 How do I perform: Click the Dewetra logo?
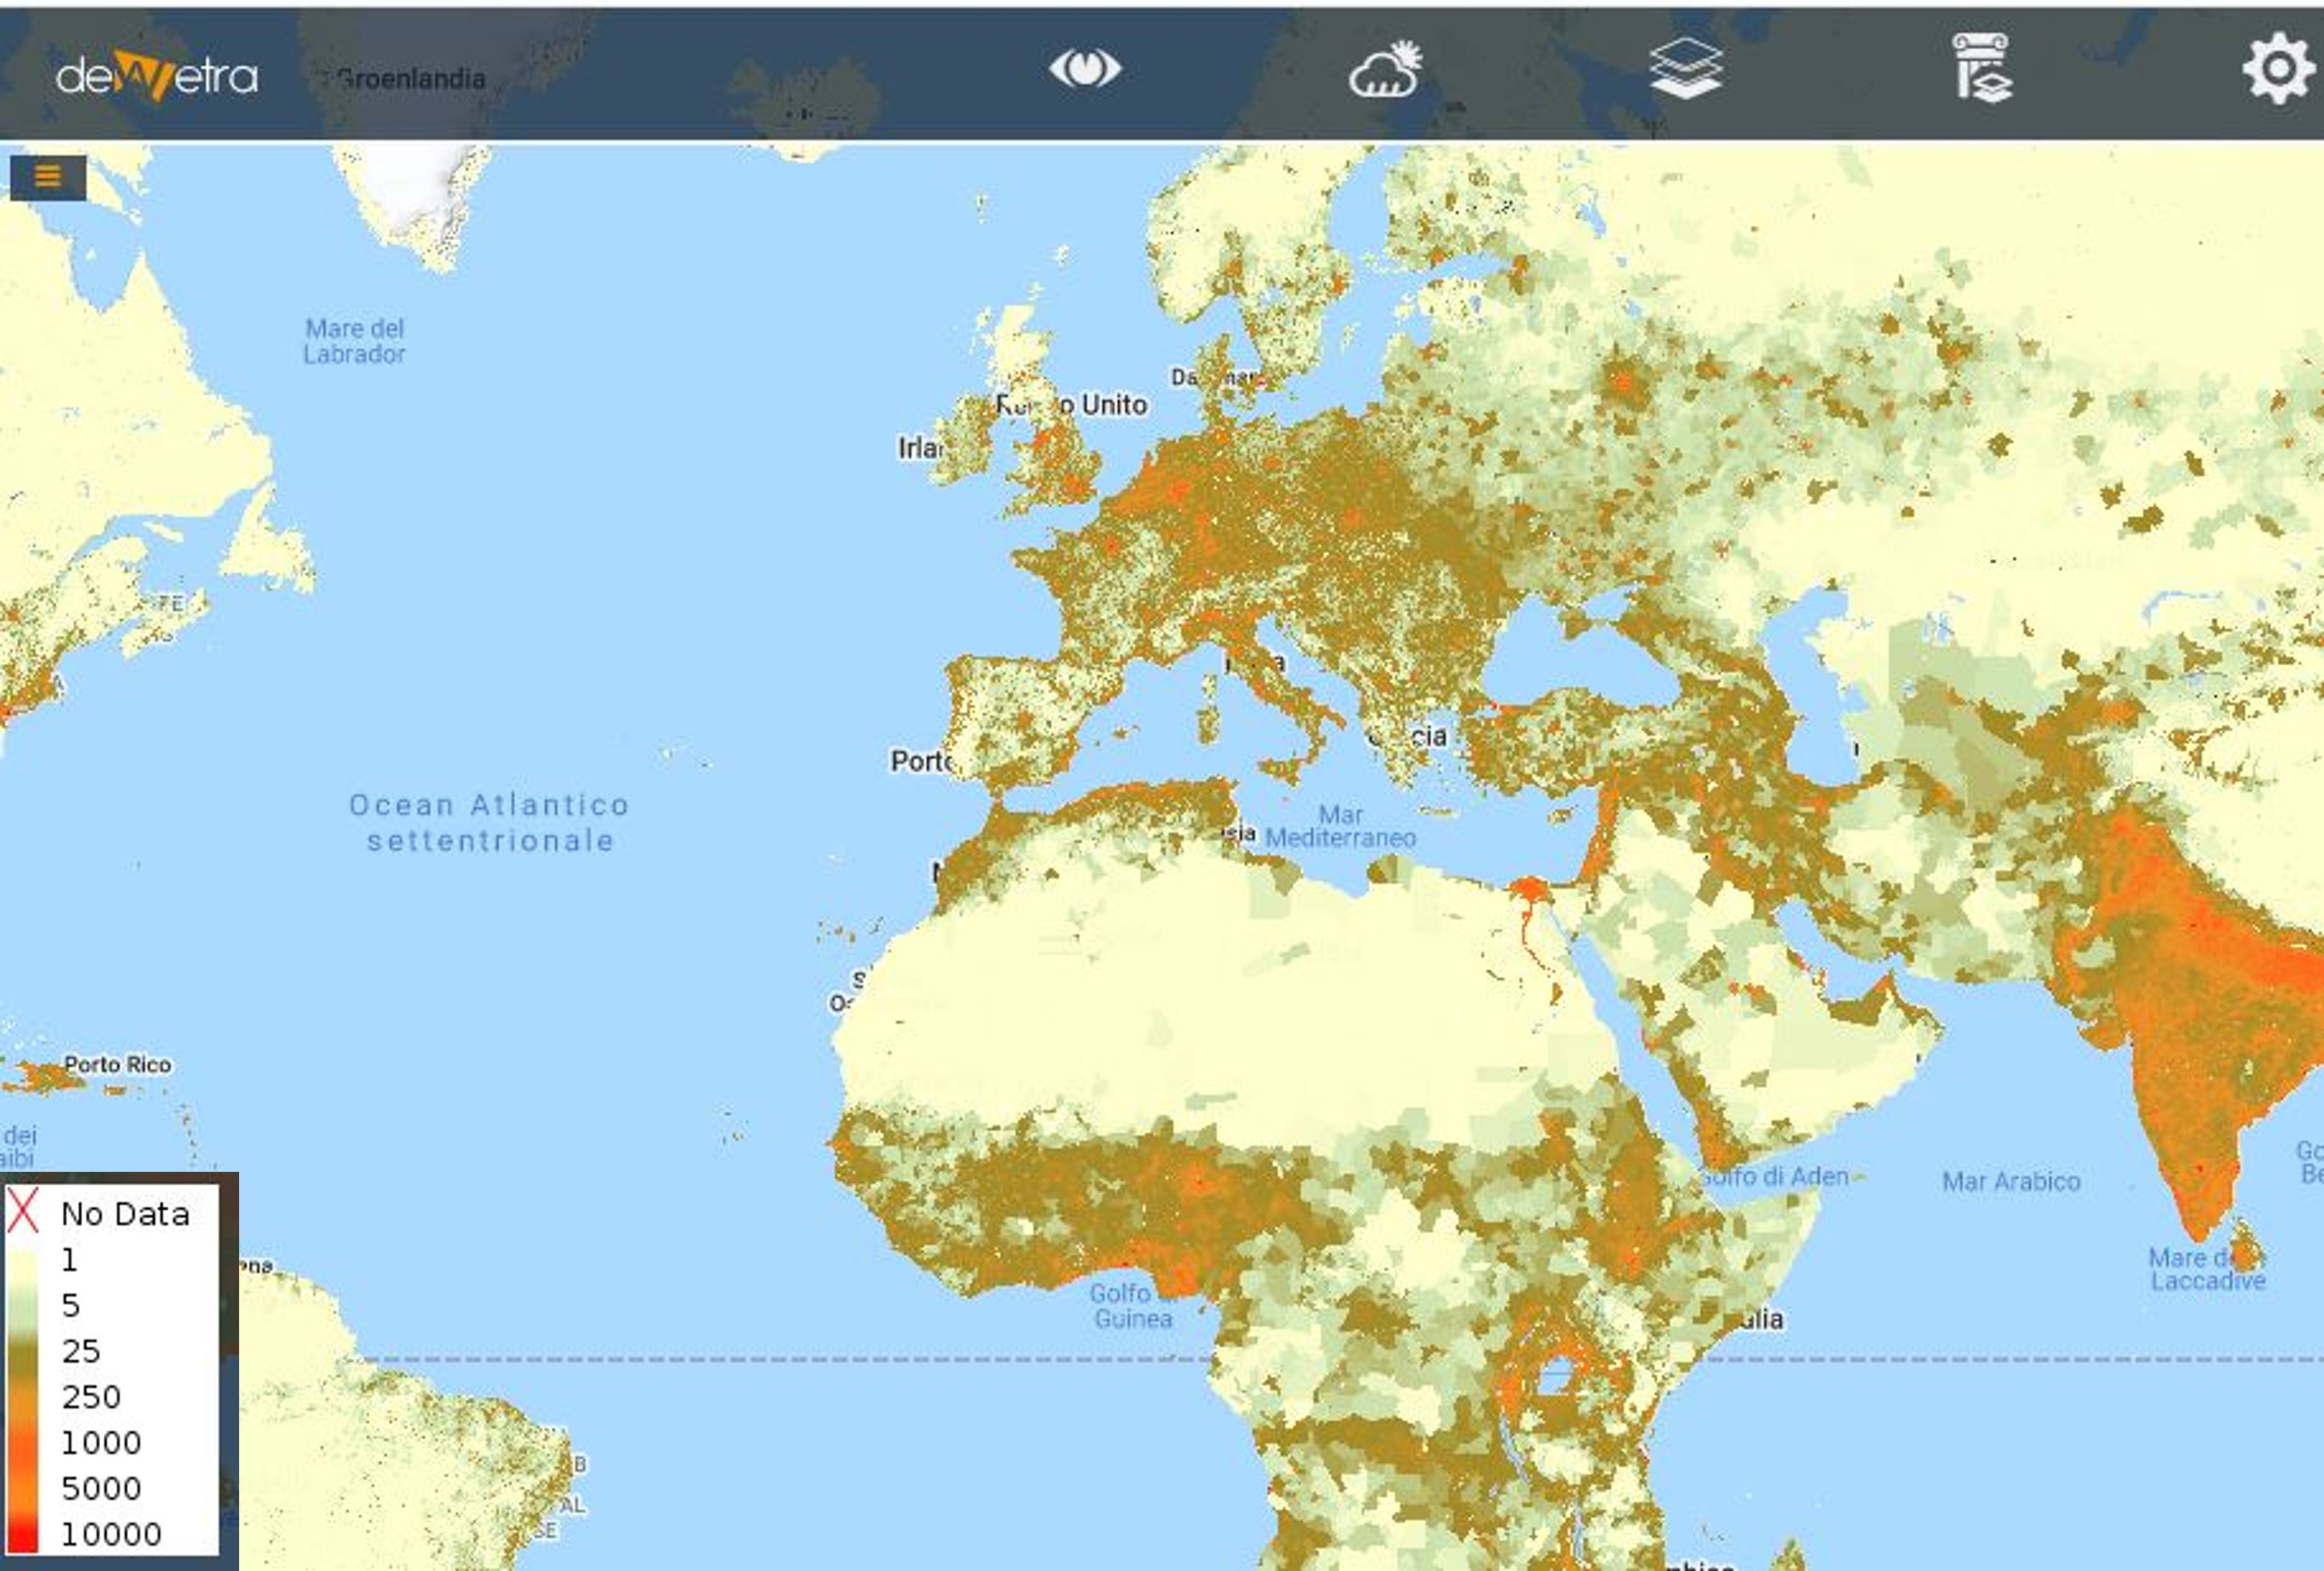[x=157, y=76]
